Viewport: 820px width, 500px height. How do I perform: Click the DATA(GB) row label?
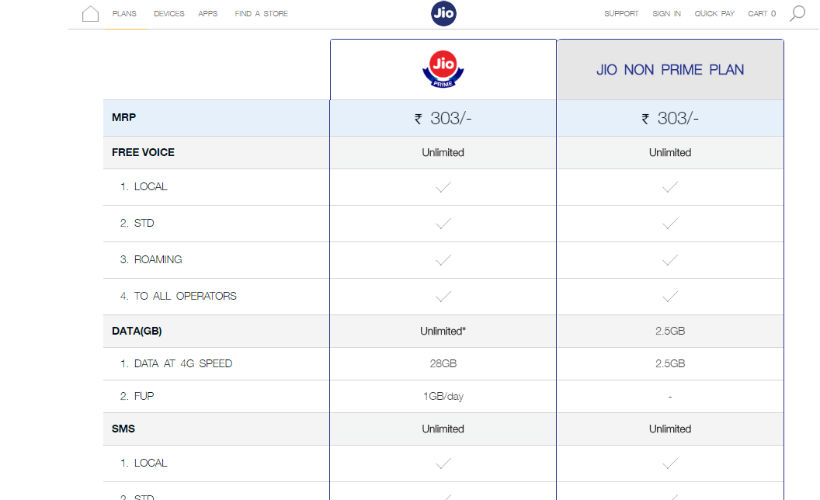pyautogui.click(x=136, y=331)
